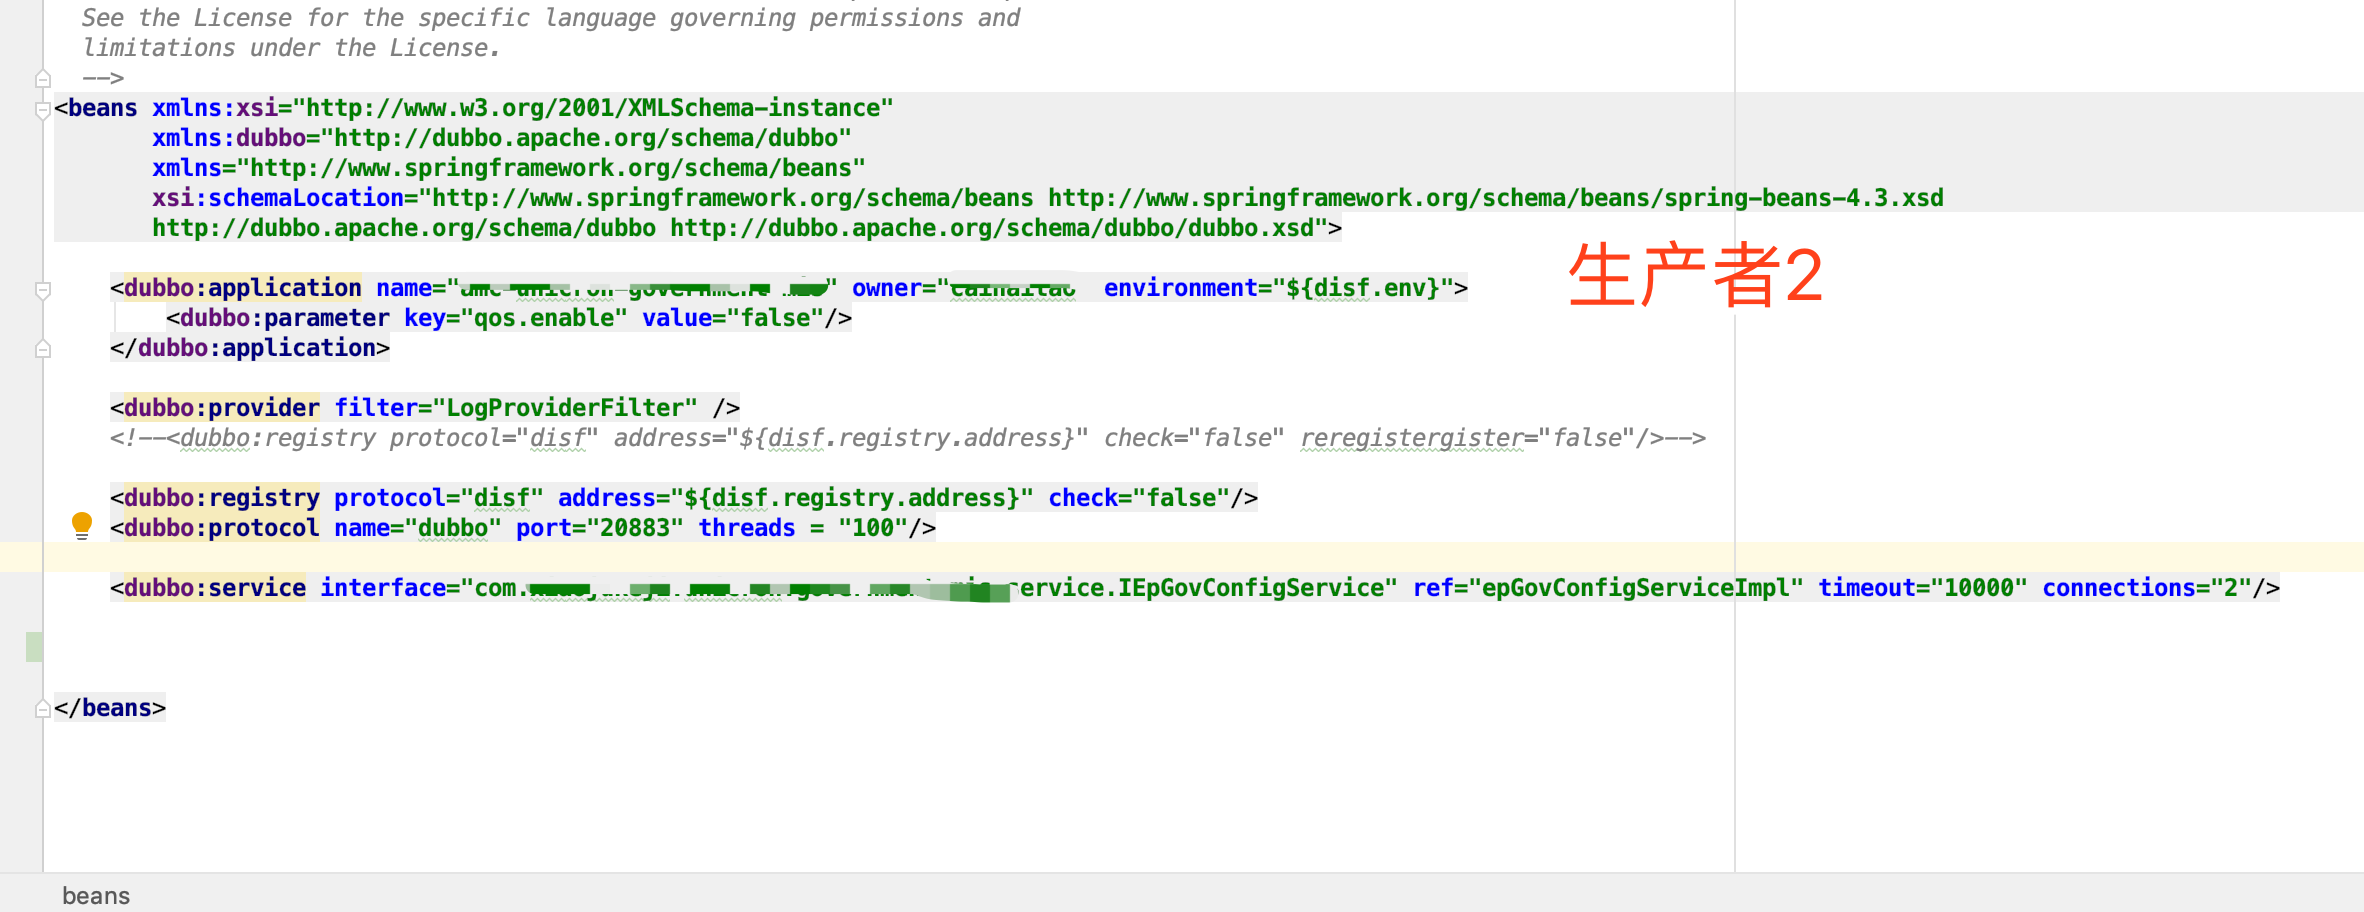
Task: Click the reregistergister attribute in comment
Action: coord(1412,438)
